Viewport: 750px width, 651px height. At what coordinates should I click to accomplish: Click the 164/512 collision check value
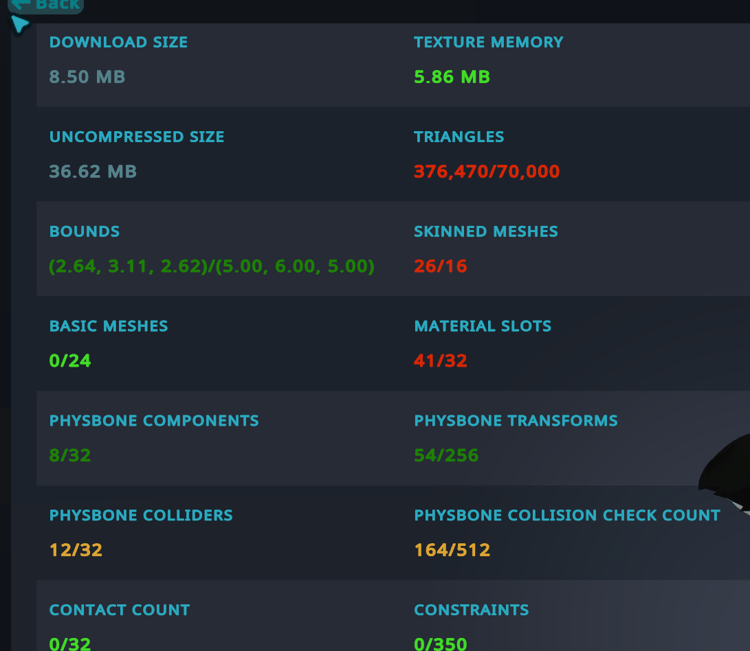[x=452, y=550]
